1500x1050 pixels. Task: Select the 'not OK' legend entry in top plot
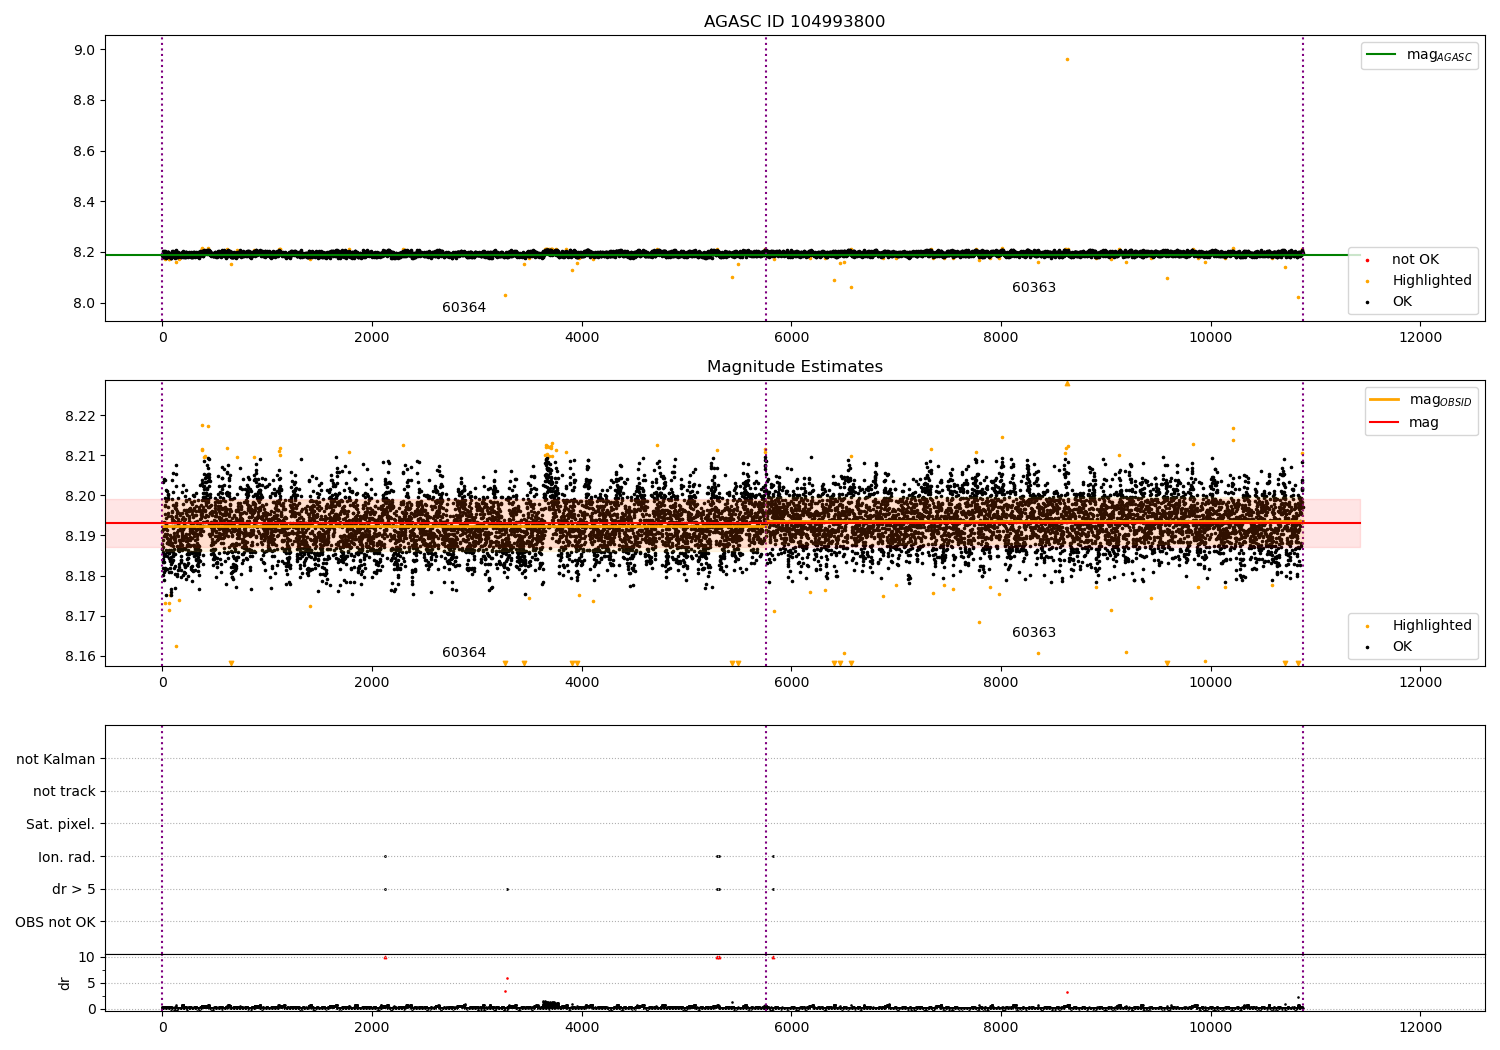click(x=1415, y=260)
